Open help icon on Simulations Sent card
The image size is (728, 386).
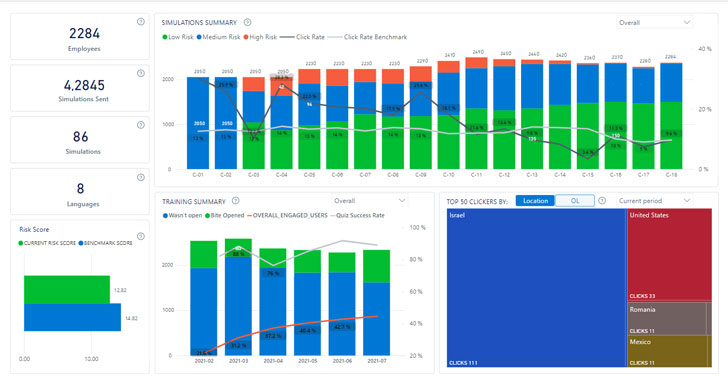(141, 73)
